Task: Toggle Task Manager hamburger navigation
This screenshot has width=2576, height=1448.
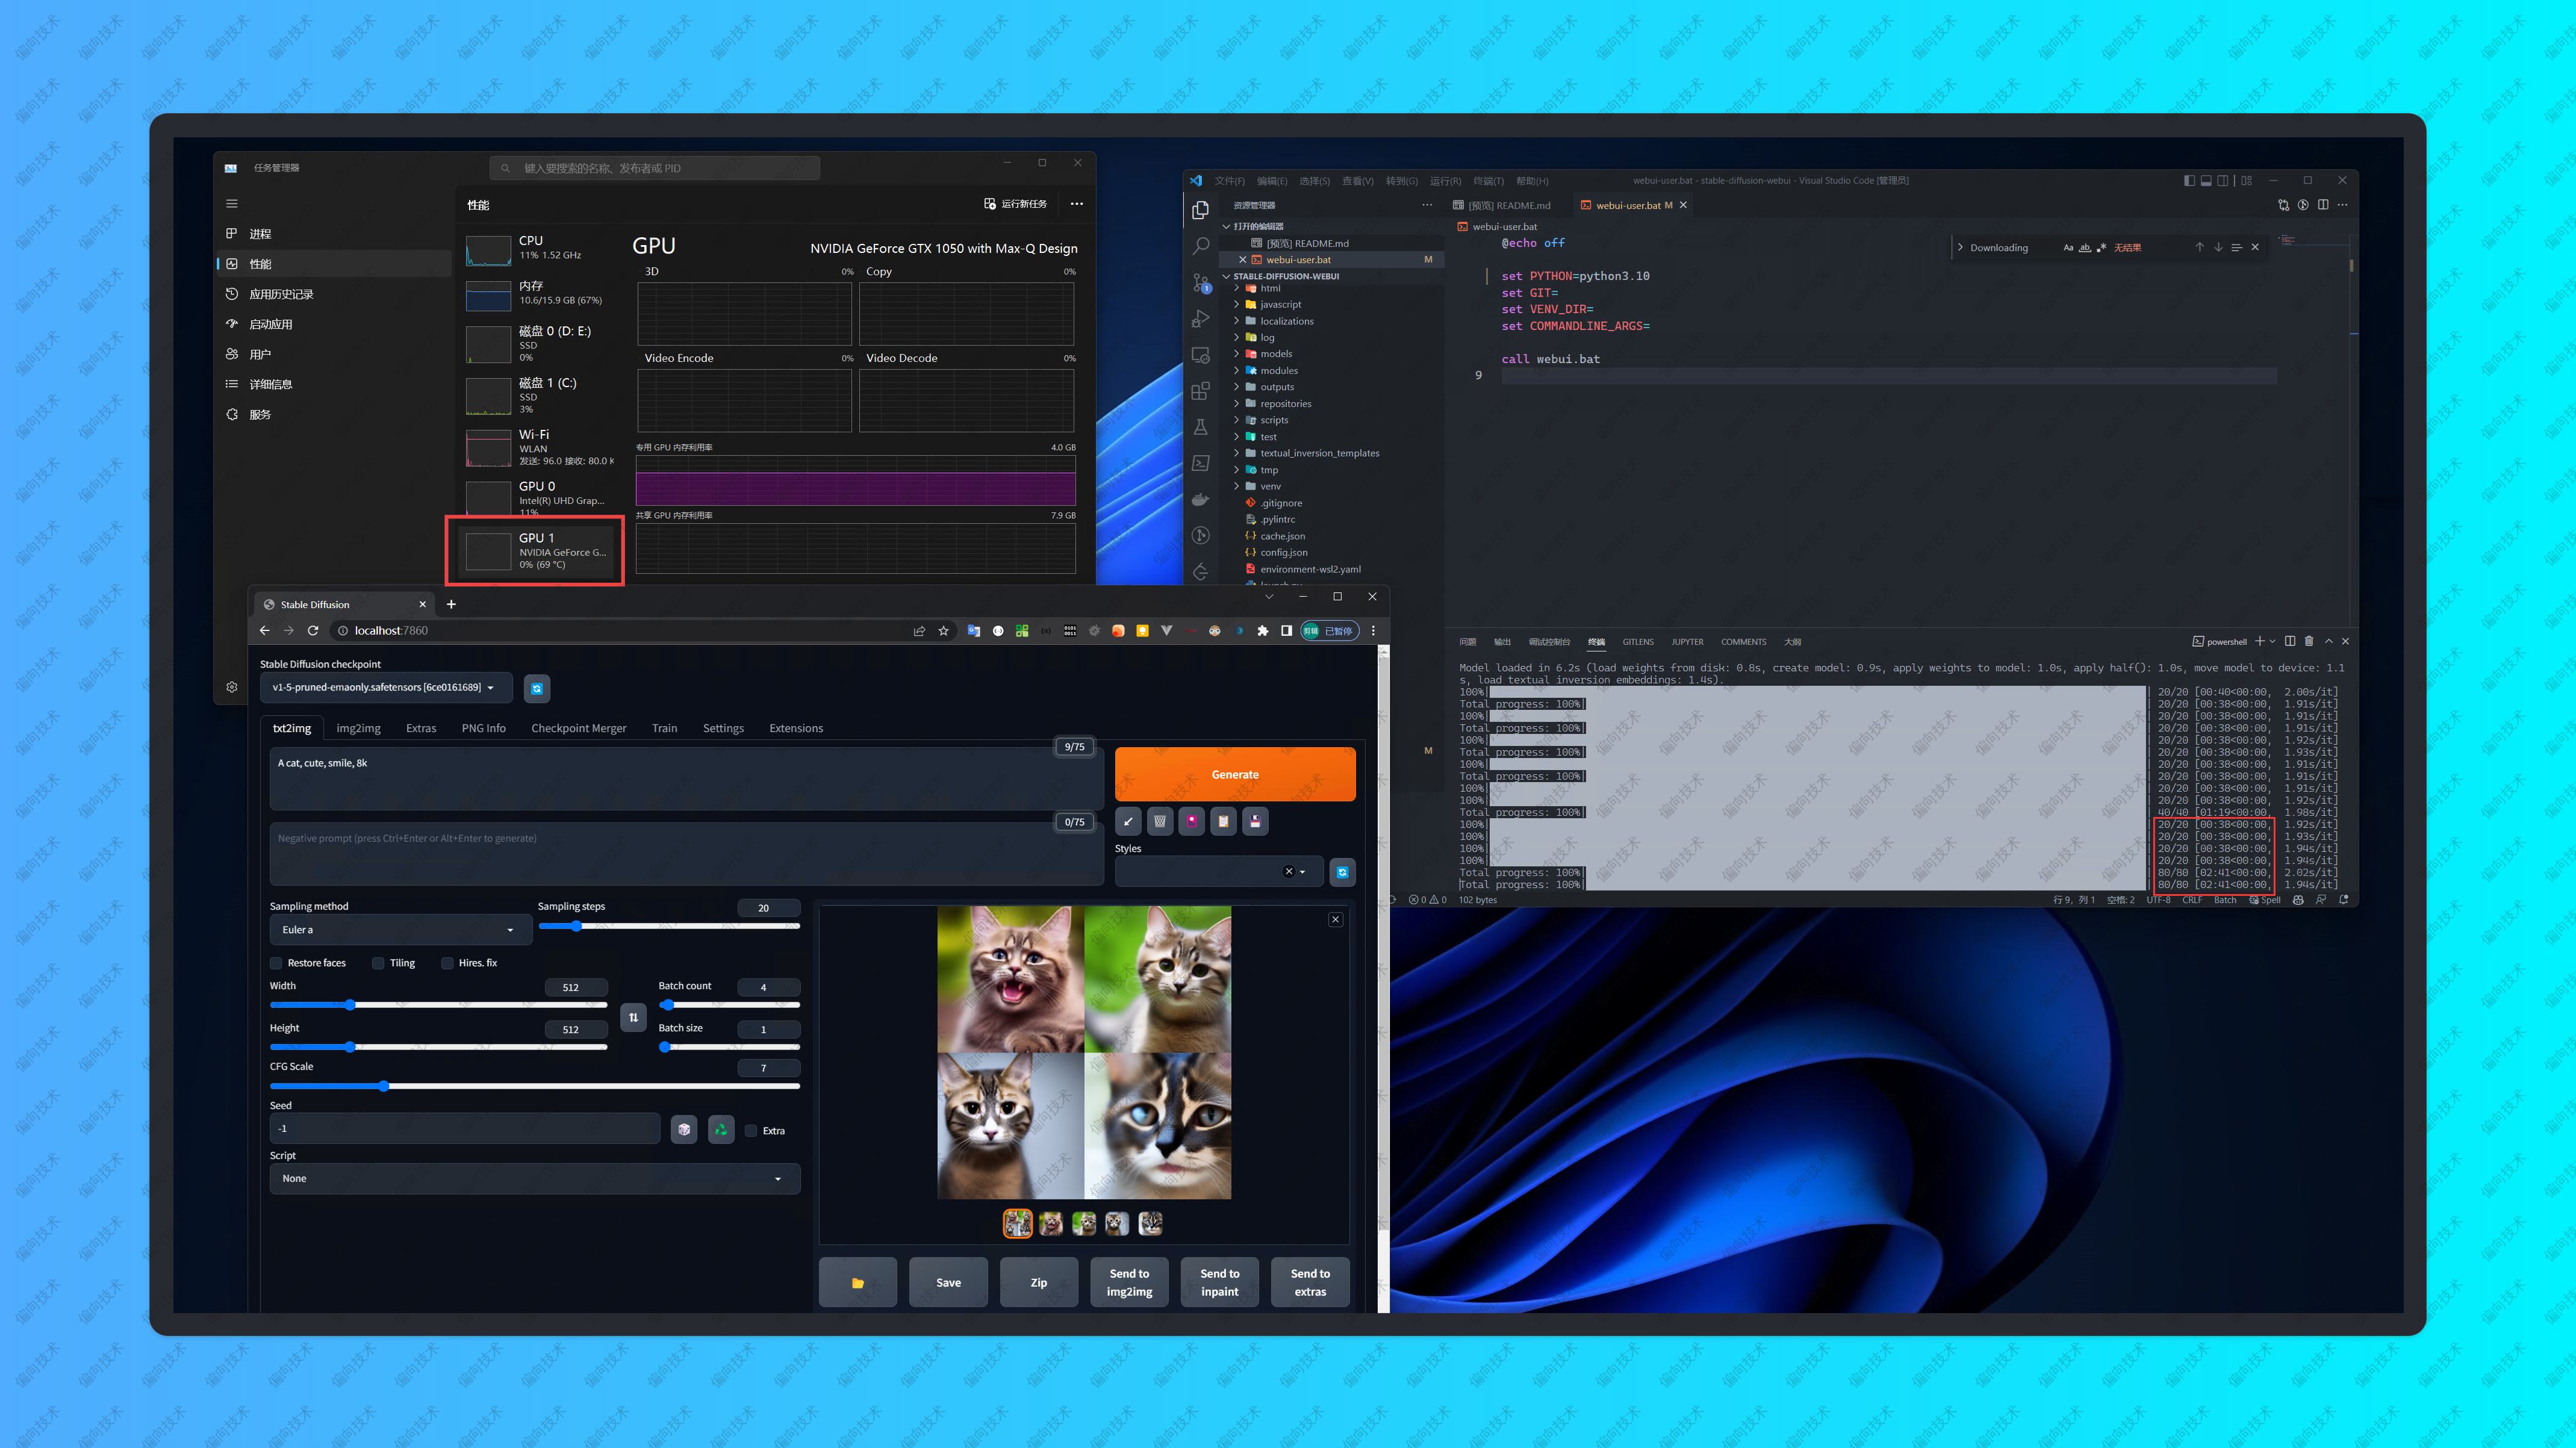Action: click(232, 204)
